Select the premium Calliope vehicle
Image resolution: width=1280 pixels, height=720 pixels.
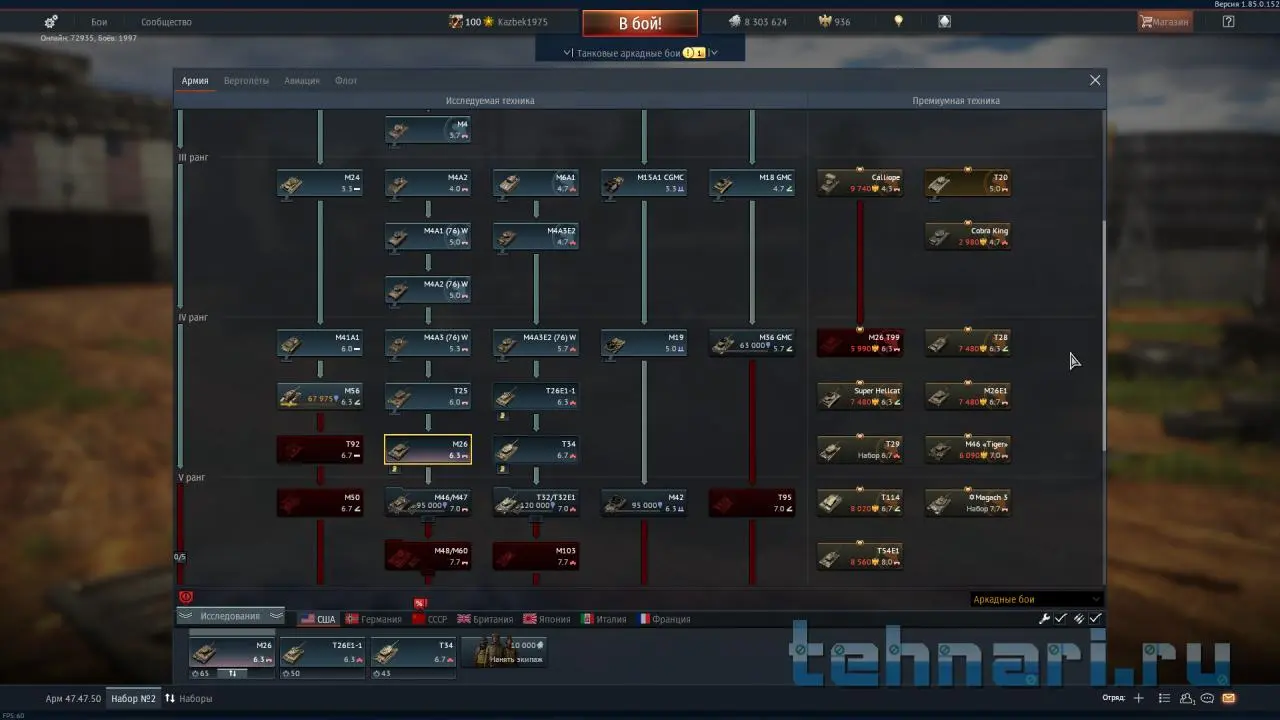click(860, 183)
